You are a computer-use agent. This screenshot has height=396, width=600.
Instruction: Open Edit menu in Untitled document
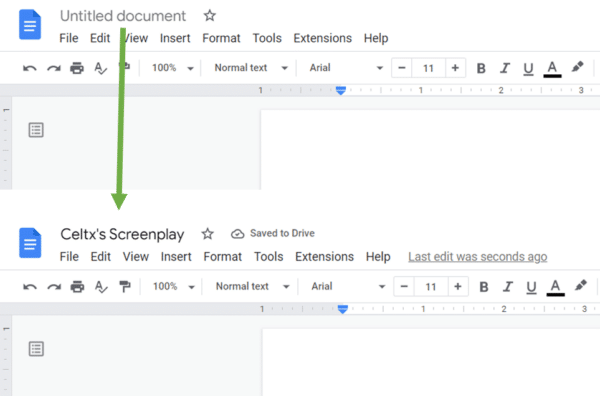[x=100, y=38]
